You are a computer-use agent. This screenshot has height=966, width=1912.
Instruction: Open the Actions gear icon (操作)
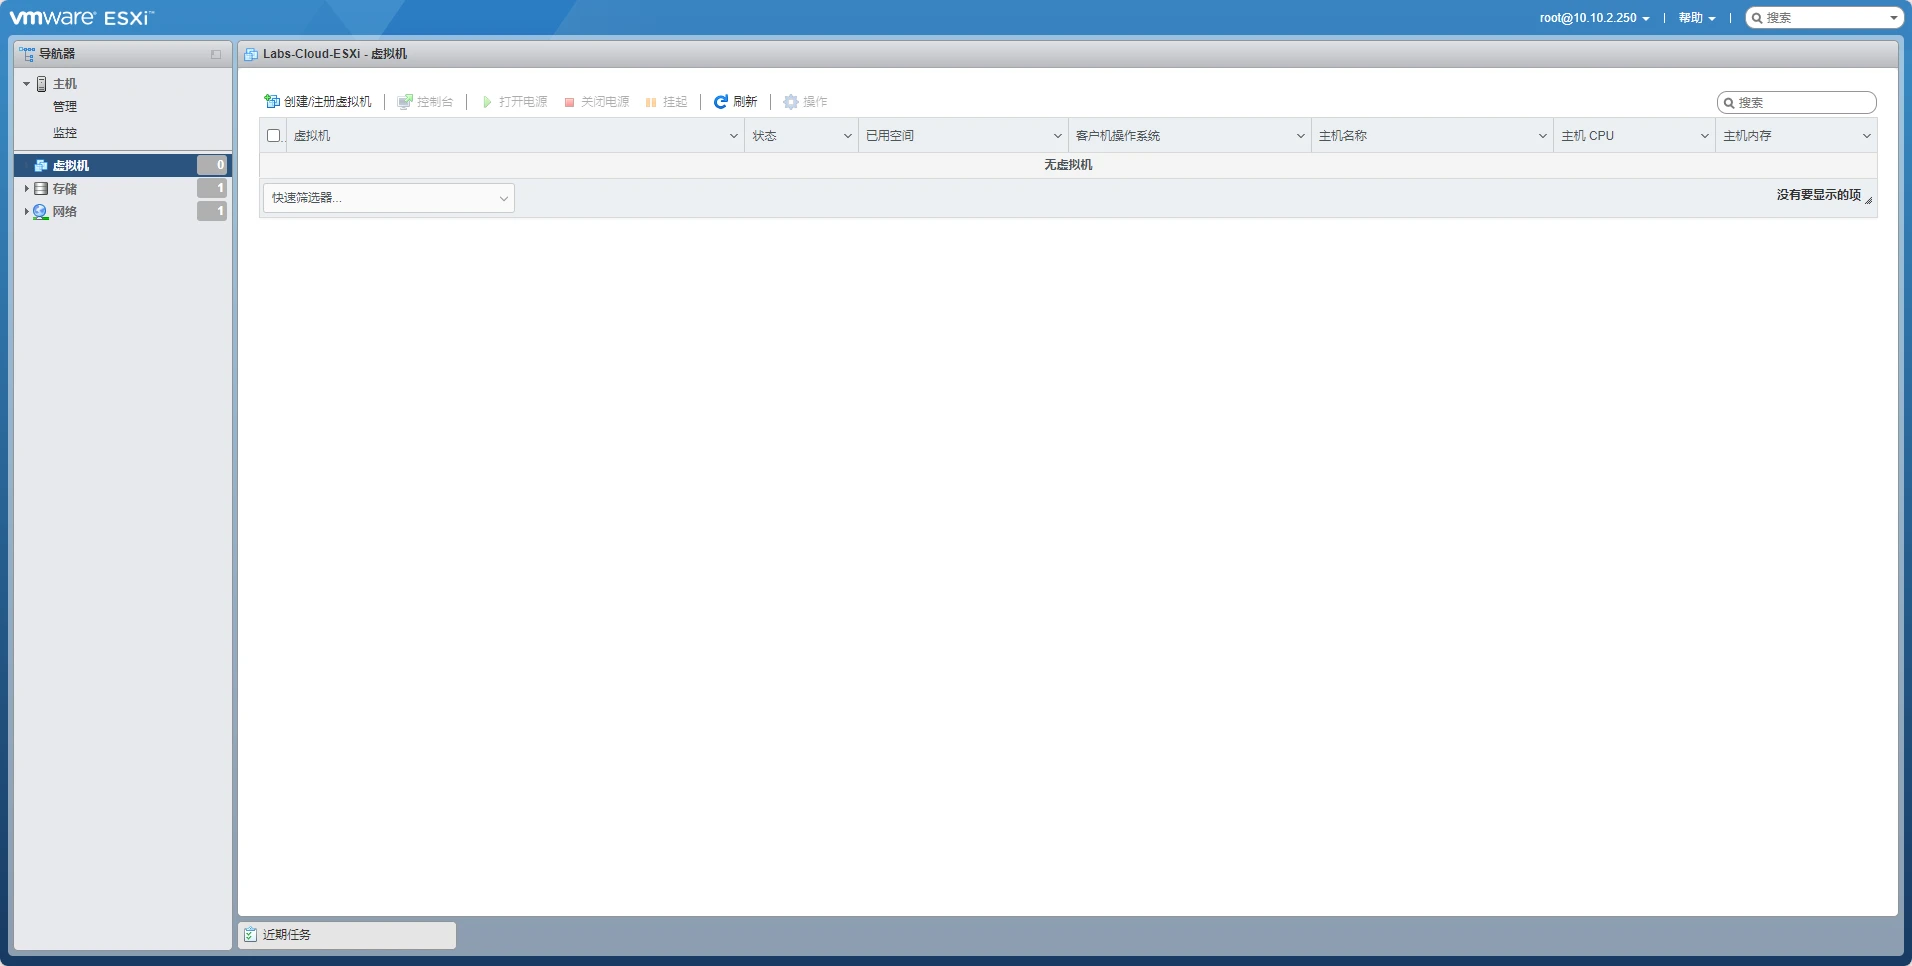[791, 102]
